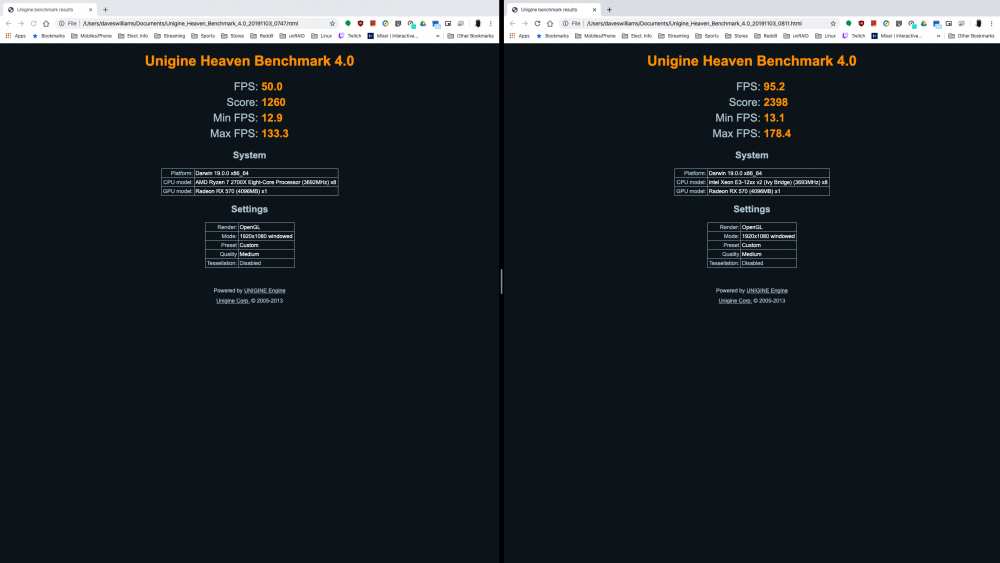Open green Hangouts extension in the 0811.html window
Image resolution: width=1000 pixels, height=563 pixels.
point(848,24)
